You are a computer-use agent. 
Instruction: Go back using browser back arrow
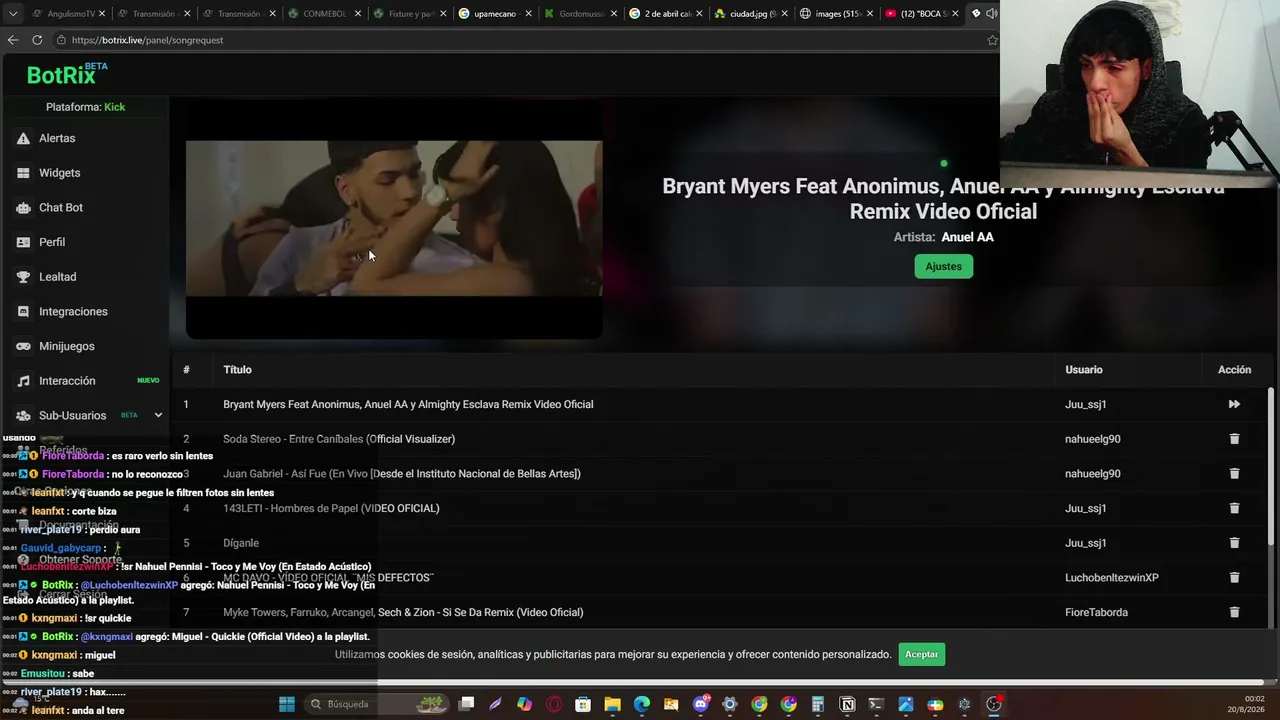tap(13, 40)
